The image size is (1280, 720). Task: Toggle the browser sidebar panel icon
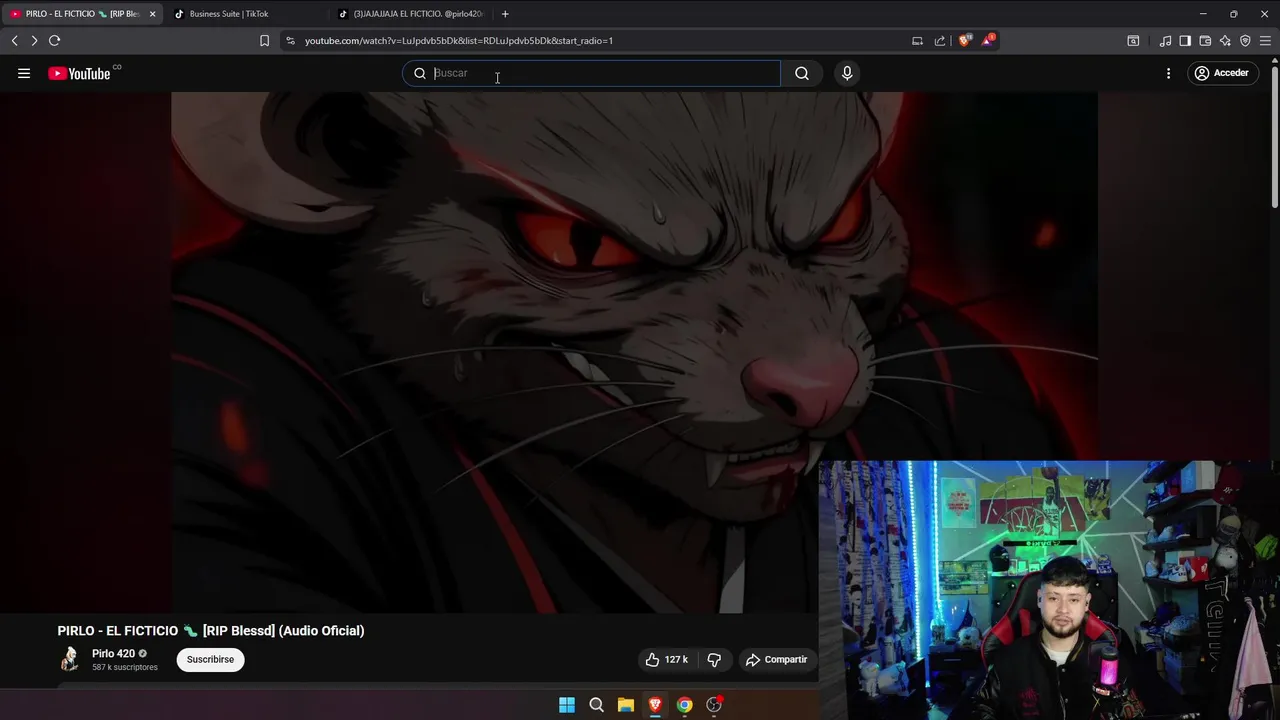[x=1185, y=41]
